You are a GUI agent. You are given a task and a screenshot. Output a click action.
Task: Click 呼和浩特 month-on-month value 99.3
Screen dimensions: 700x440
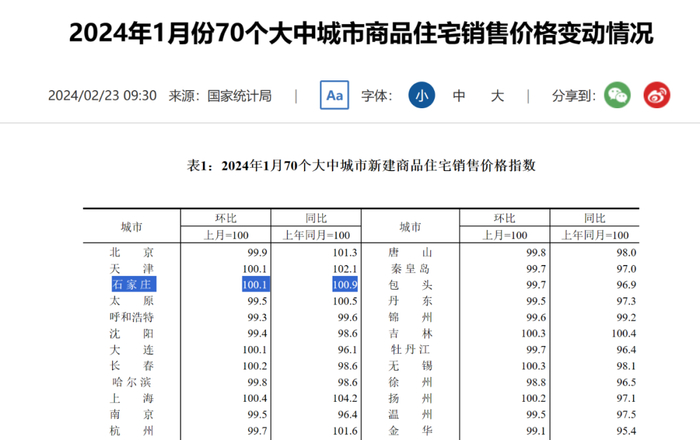[x=257, y=317]
